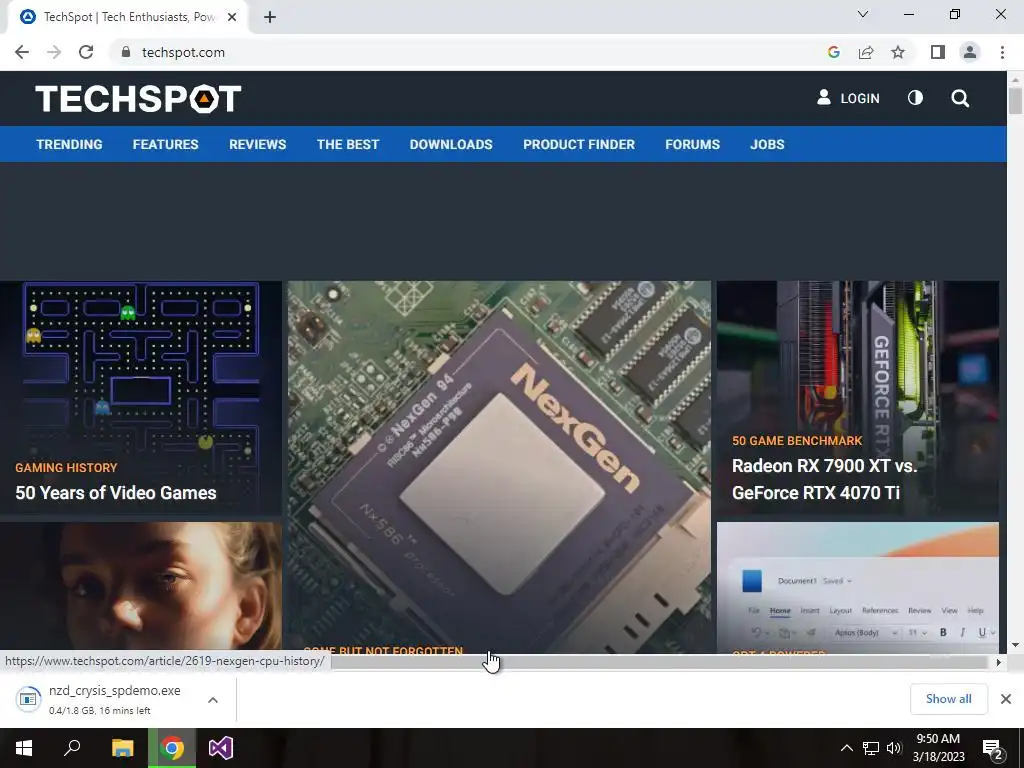
Task: Reload the techspot.com page
Action: (86, 52)
